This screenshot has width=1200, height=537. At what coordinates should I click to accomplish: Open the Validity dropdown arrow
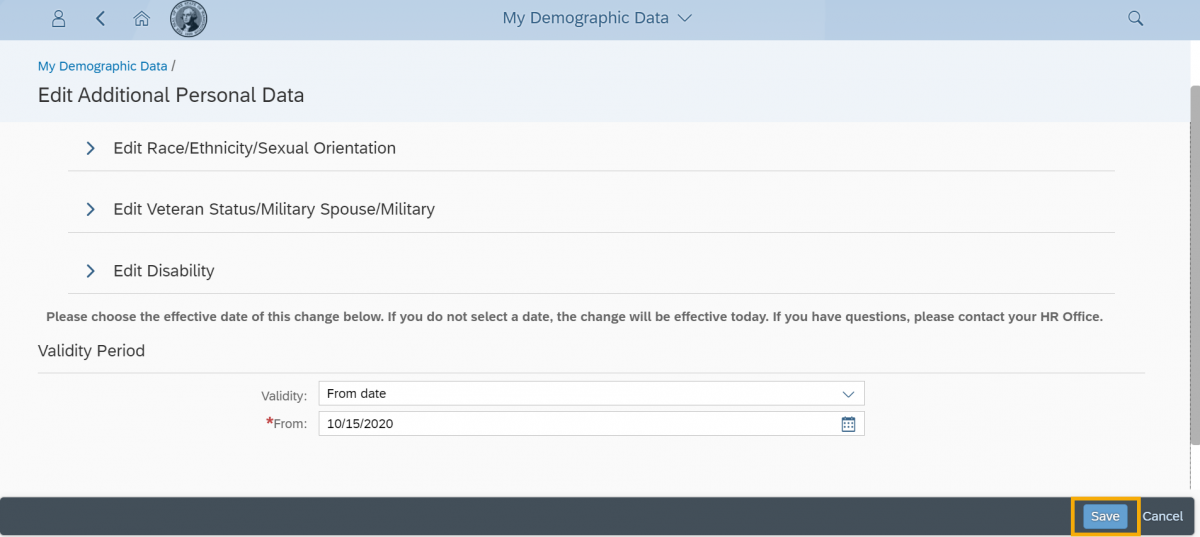(x=848, y=394)
